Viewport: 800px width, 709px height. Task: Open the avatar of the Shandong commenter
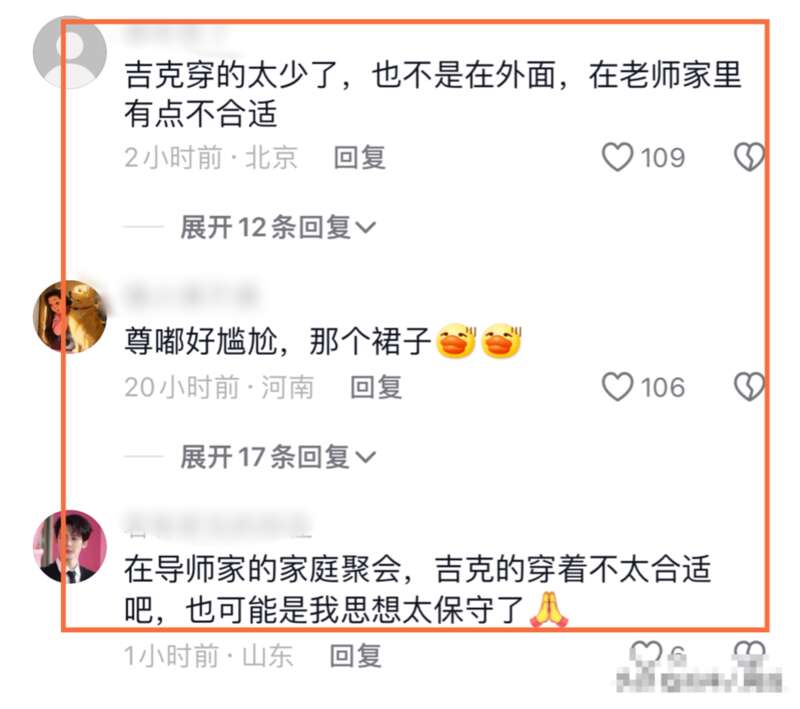pyautogui.click(x=70, y=546)
